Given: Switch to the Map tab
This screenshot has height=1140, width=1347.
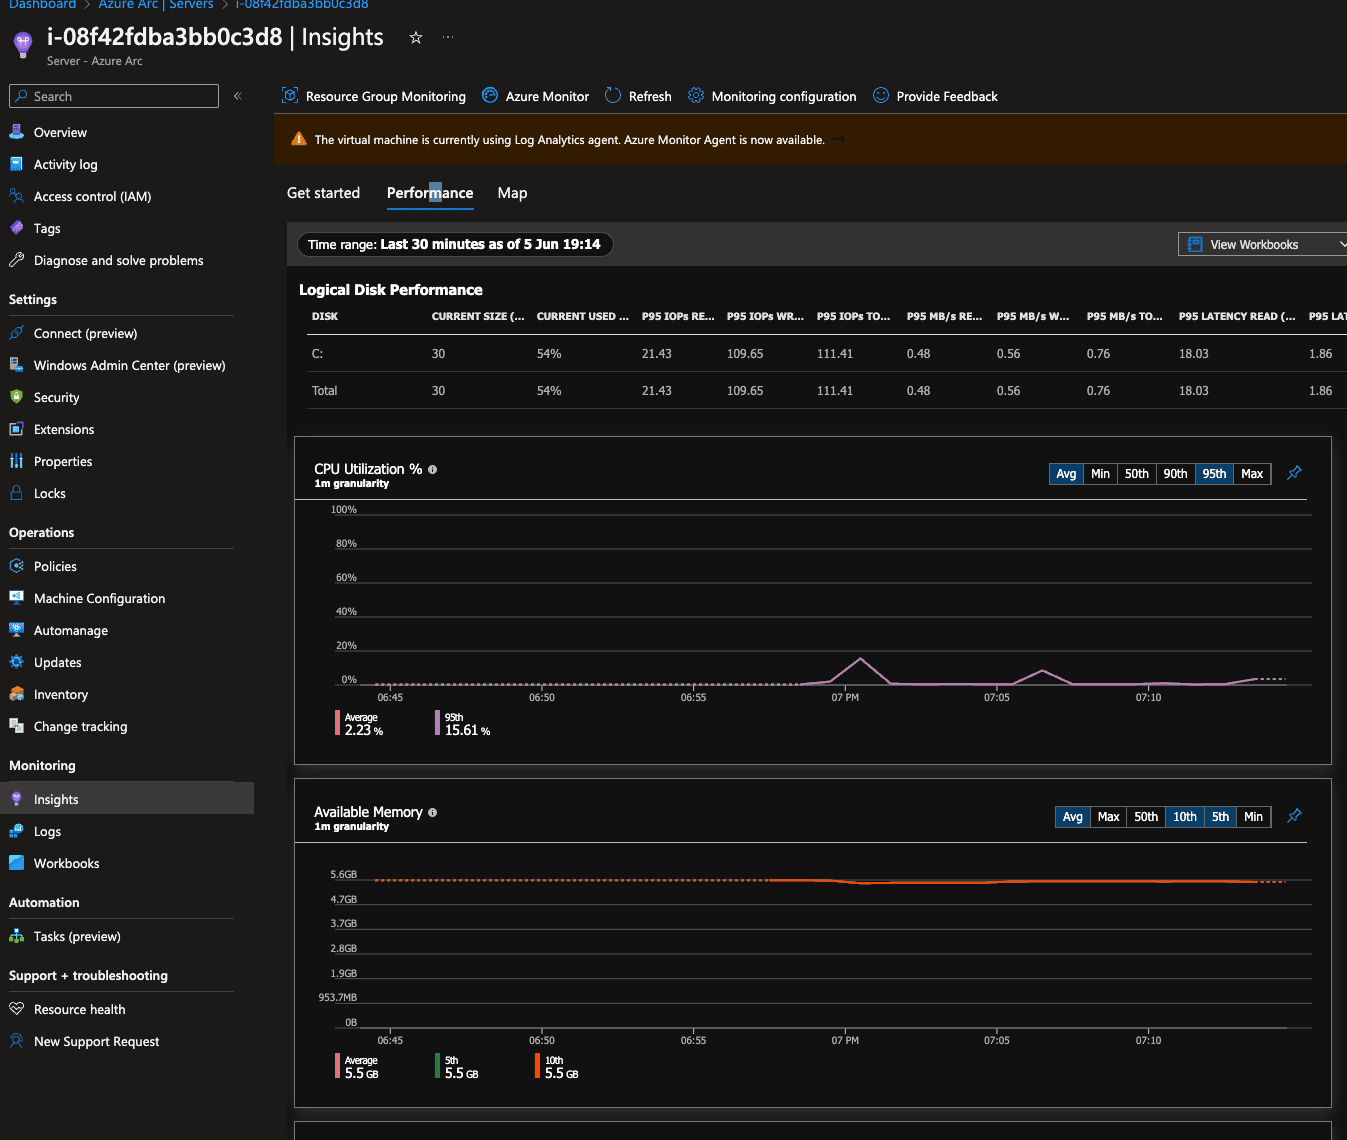Looking at the screenshot, I should point(511,193).
